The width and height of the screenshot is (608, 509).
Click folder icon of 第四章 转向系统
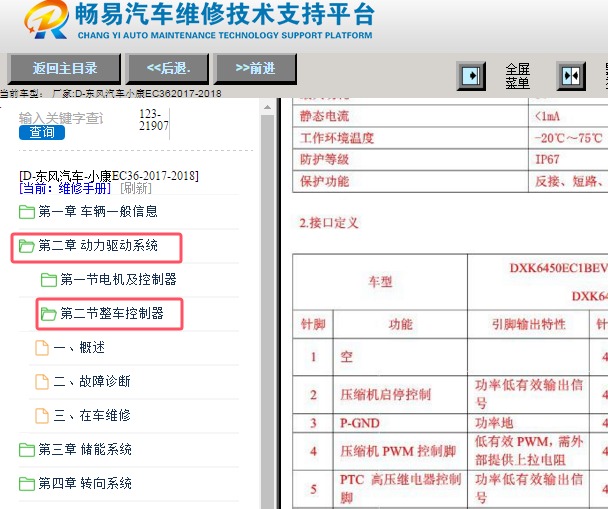click(27, 484)
